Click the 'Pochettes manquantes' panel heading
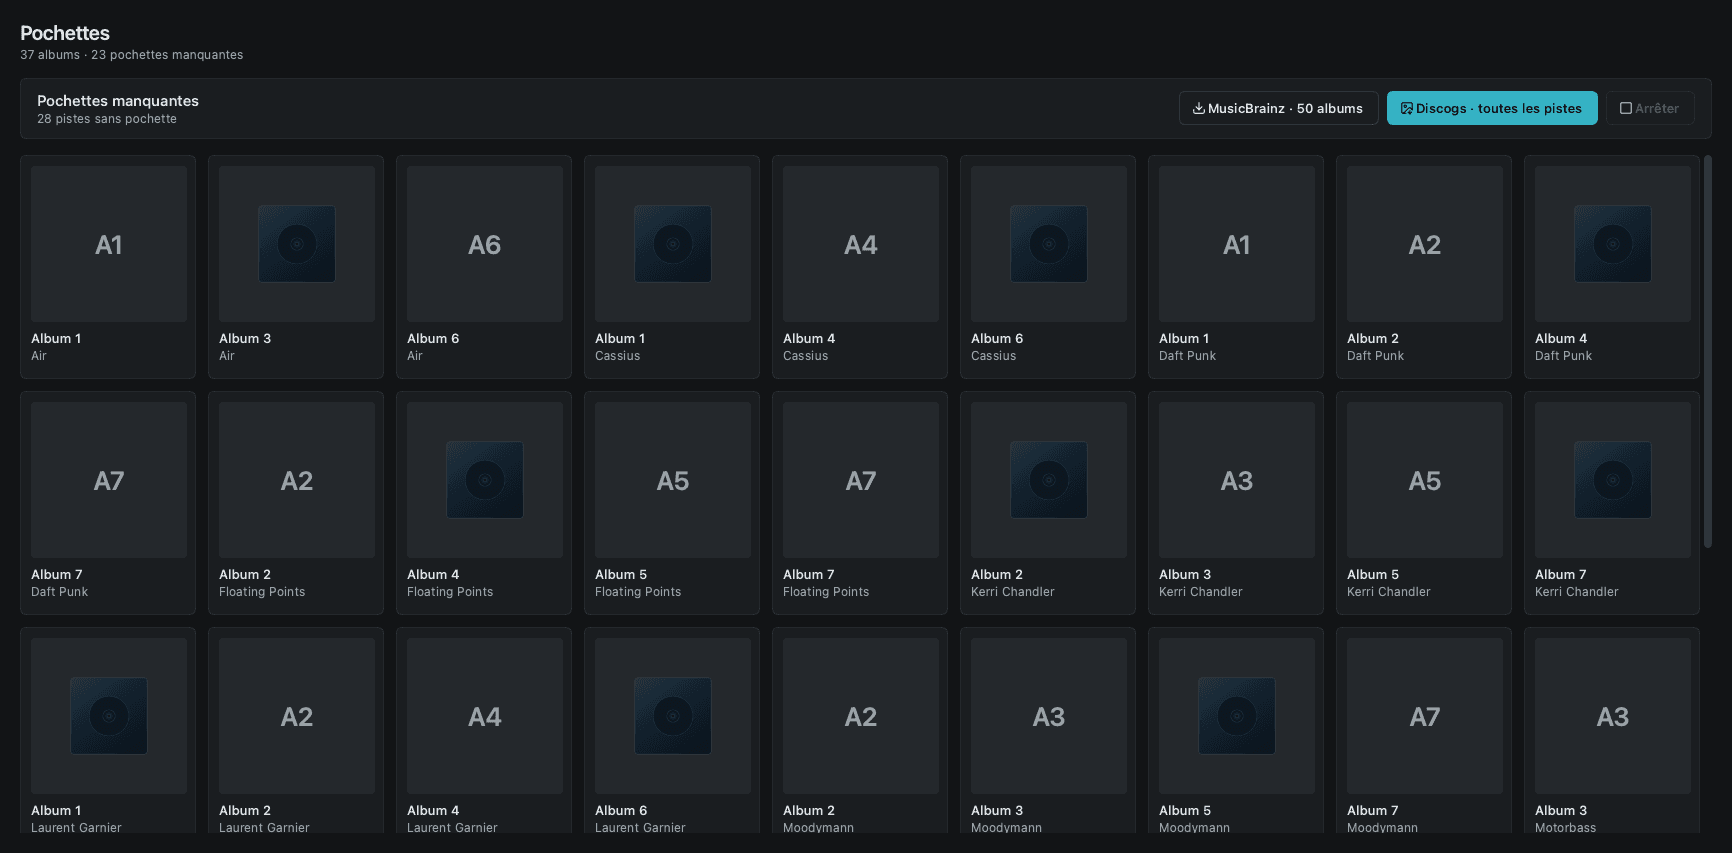Viewport: 1732px width, 853px height. point(118,100)
